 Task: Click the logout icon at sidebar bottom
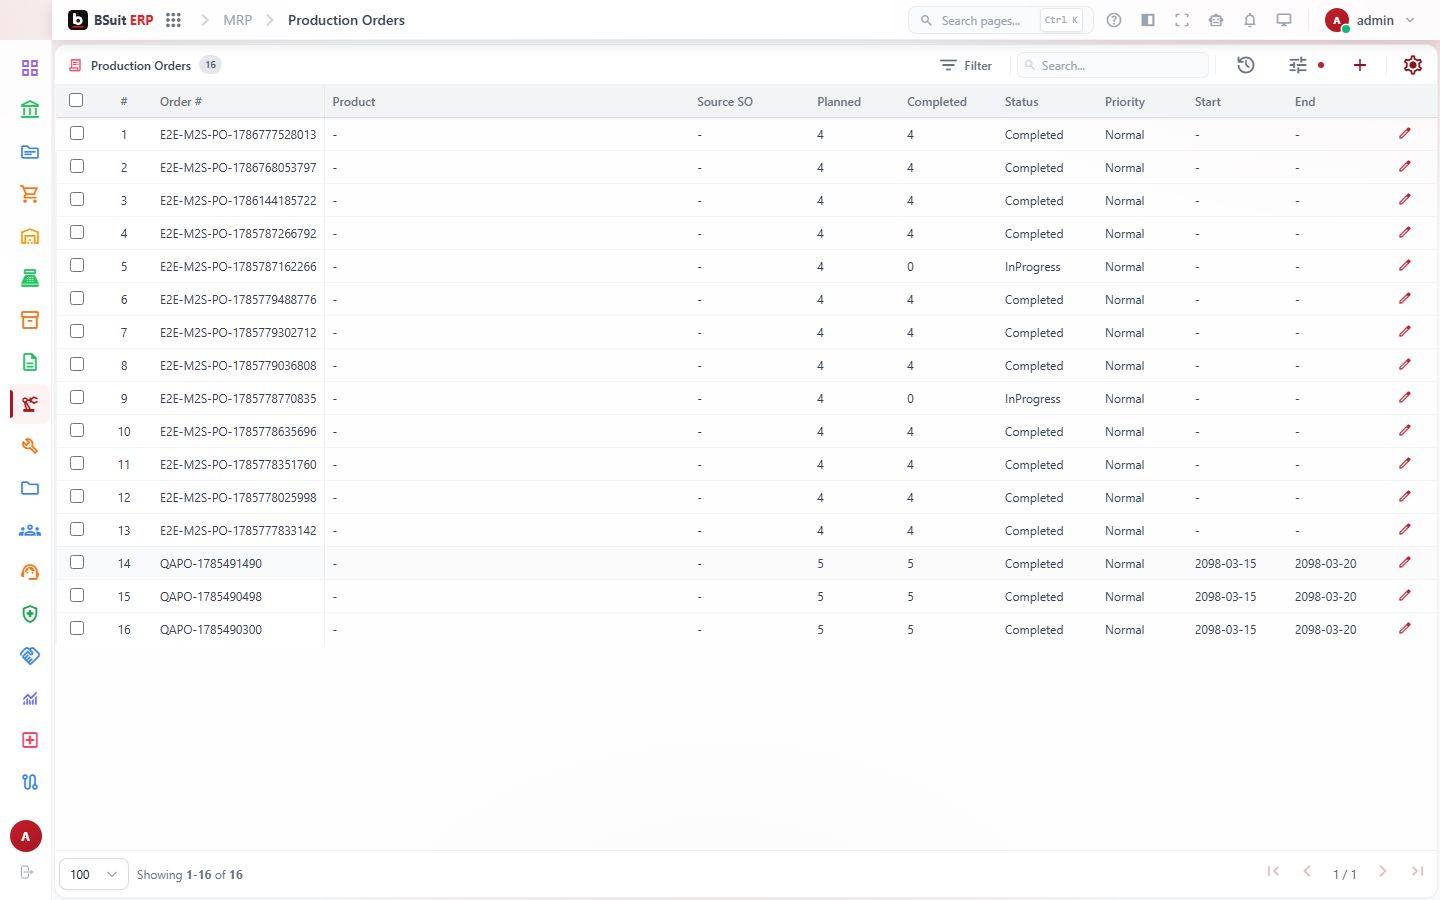tap(27, 872)
